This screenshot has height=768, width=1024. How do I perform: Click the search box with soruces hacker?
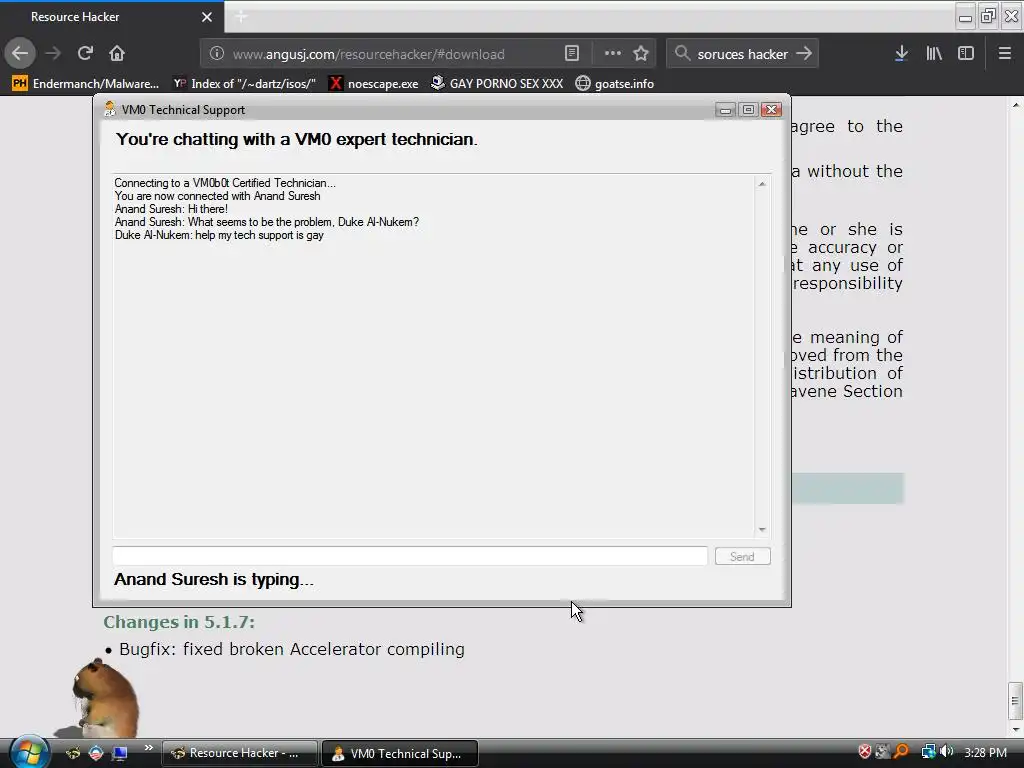[742, 54]
